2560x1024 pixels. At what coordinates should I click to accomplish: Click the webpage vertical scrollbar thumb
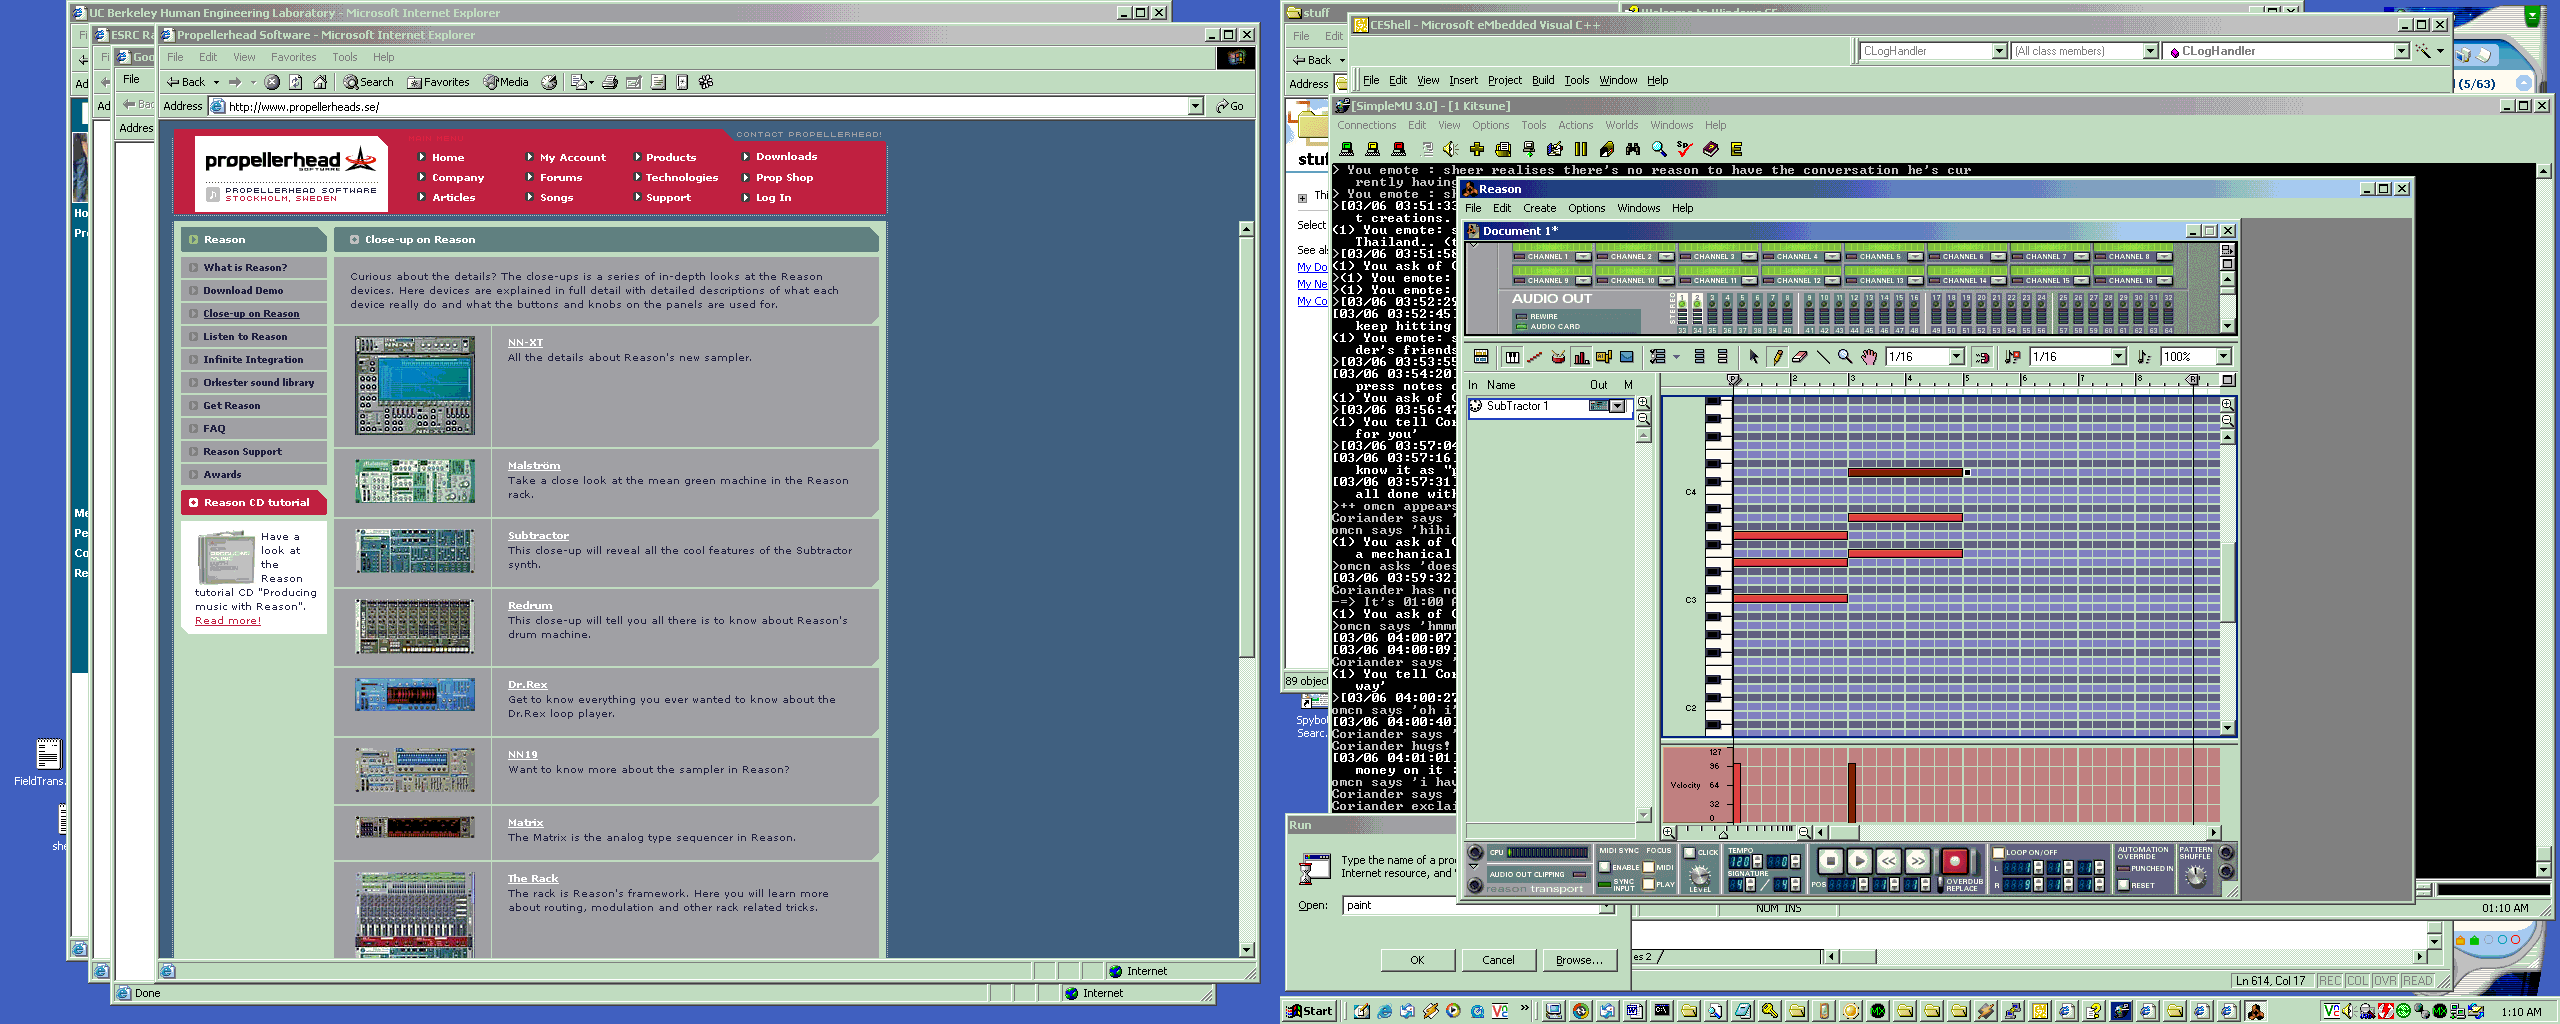click(1246, 446)
